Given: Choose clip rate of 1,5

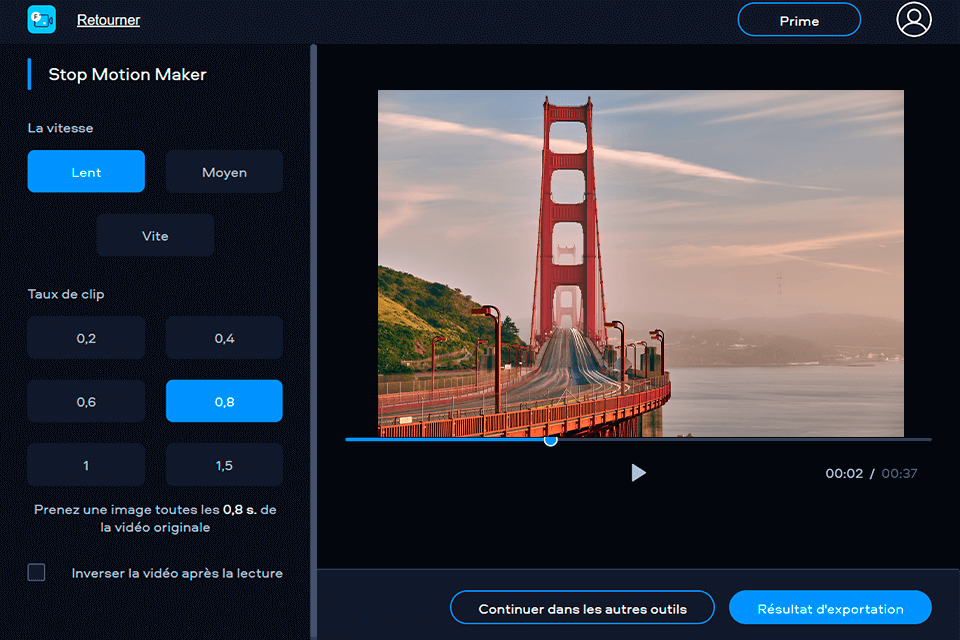Looking at the screenshot, I should click(224, 465).
